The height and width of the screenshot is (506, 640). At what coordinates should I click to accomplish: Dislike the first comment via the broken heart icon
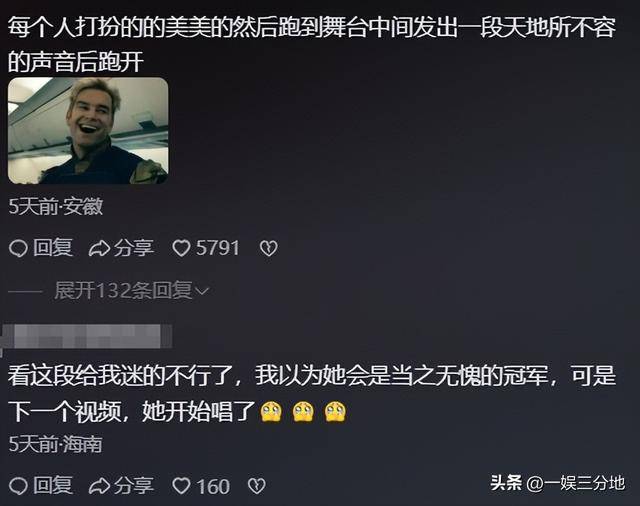pos(269,248)
